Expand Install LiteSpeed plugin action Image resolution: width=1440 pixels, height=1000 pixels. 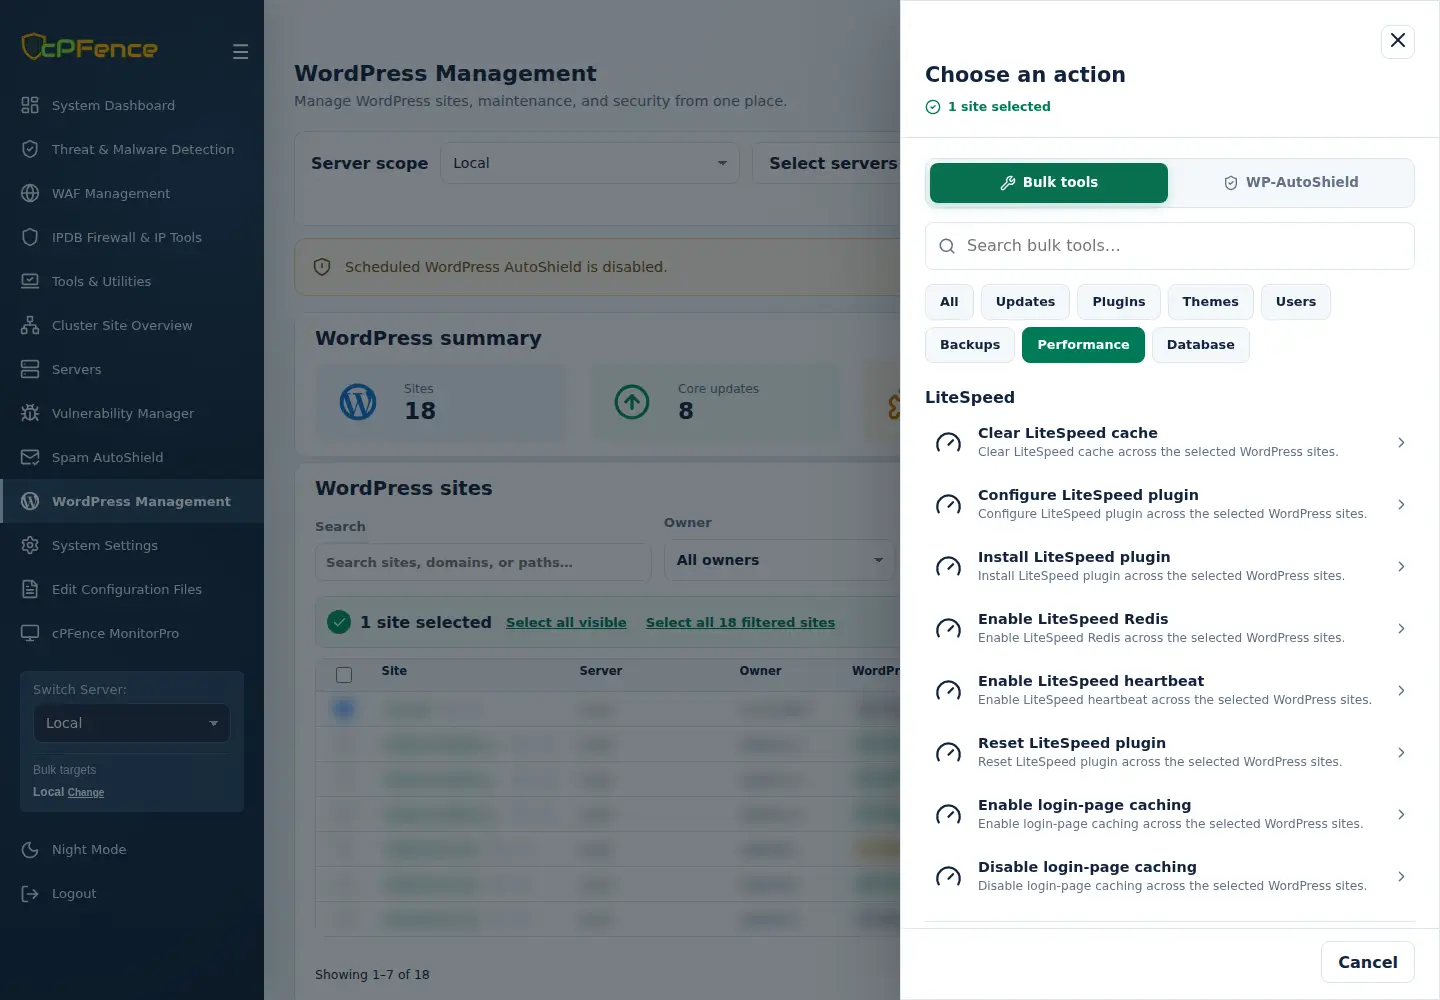pos(1170,566)
